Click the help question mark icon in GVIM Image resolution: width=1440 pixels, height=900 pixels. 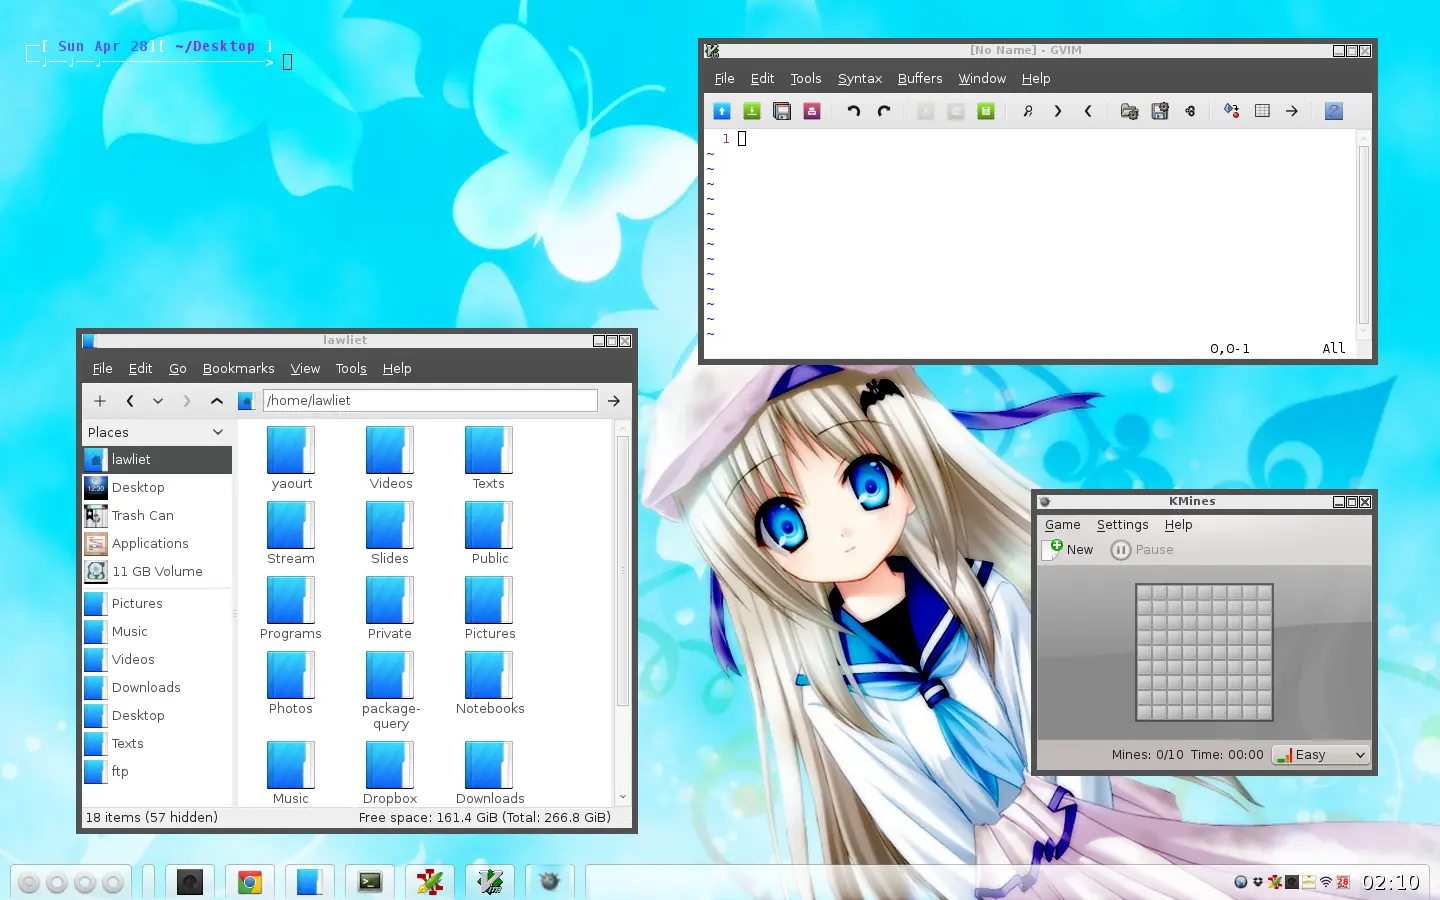coord(1333,111)
